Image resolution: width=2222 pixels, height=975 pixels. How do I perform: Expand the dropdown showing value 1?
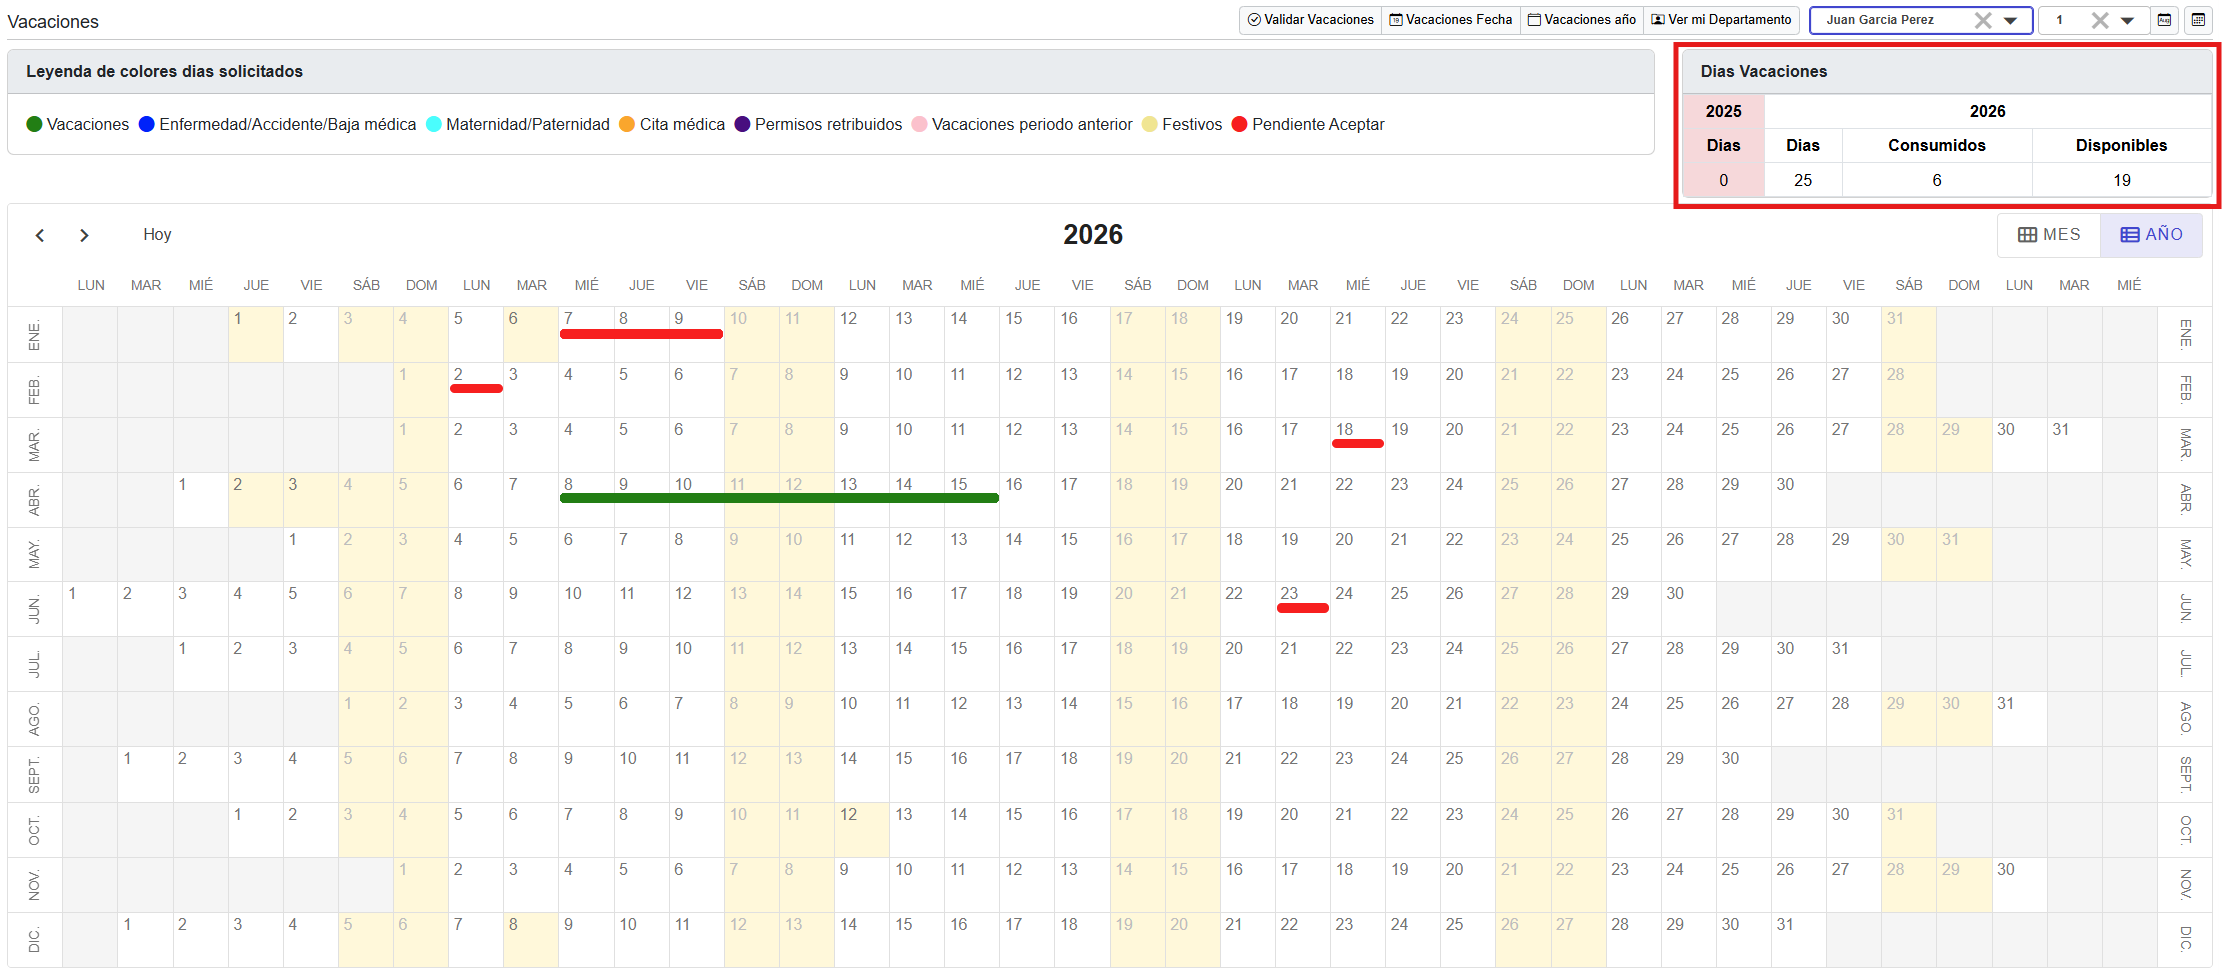click(x=2127, y=20)
